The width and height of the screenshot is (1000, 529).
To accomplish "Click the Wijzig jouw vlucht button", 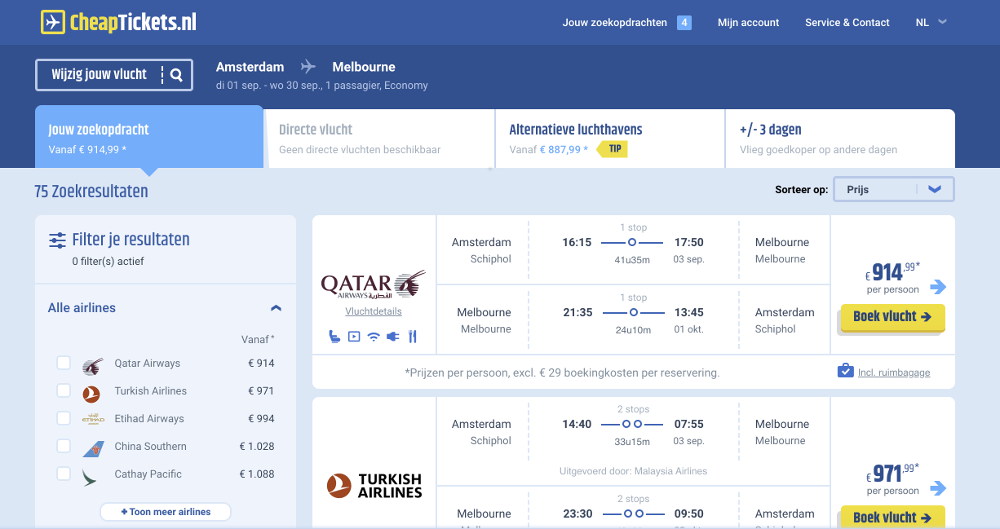I will 114,75.
